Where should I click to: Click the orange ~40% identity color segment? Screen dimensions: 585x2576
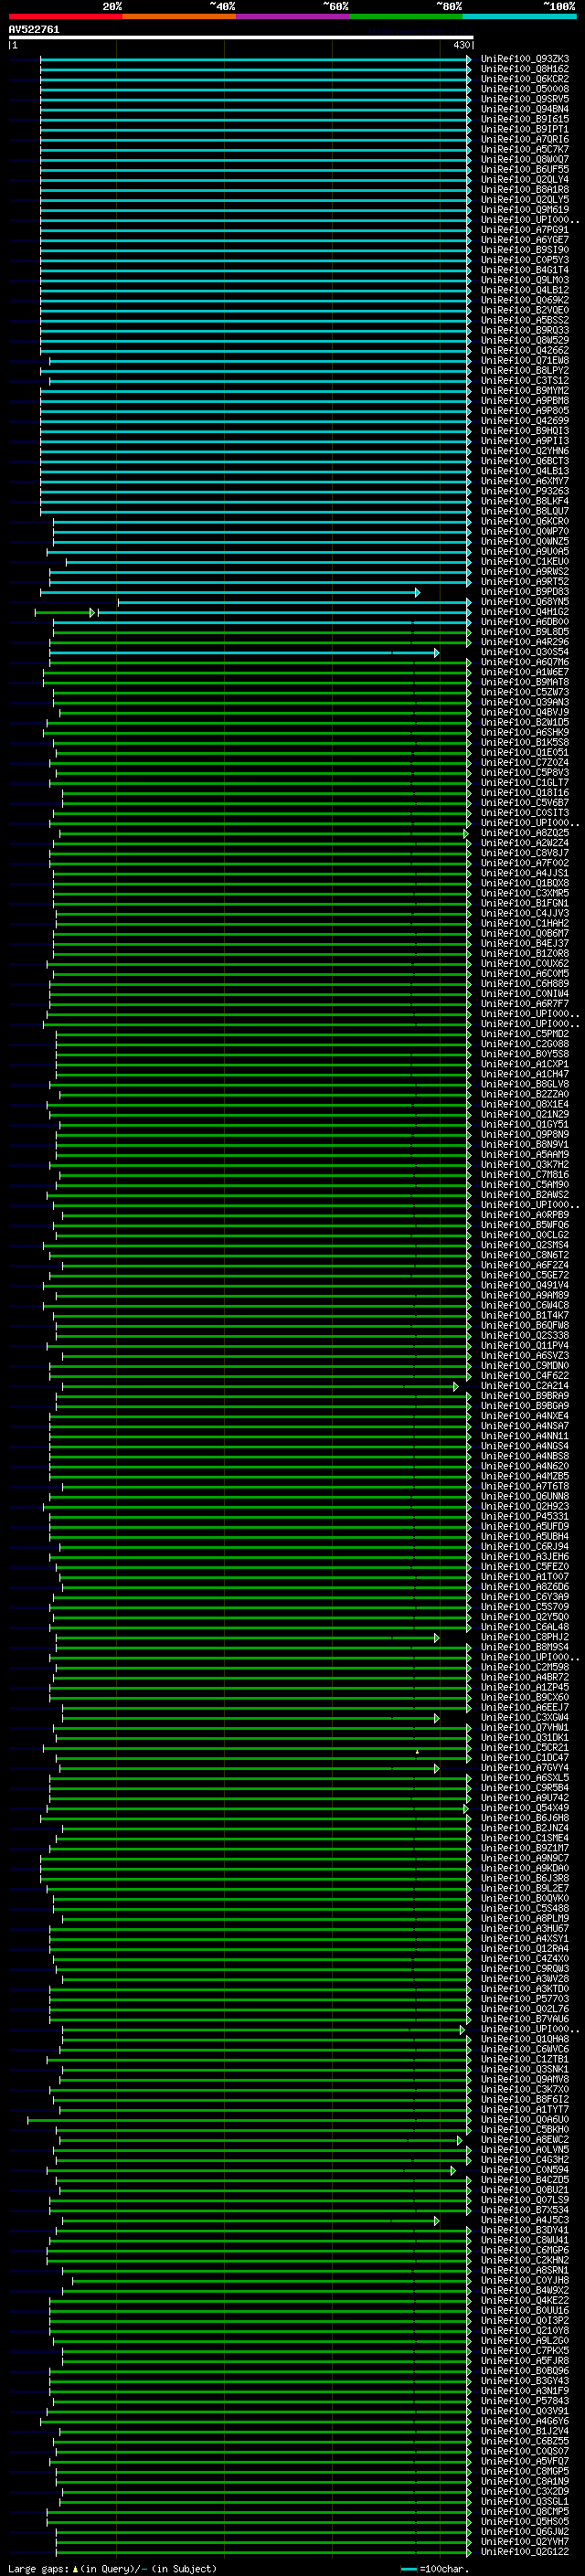point(179,16)
